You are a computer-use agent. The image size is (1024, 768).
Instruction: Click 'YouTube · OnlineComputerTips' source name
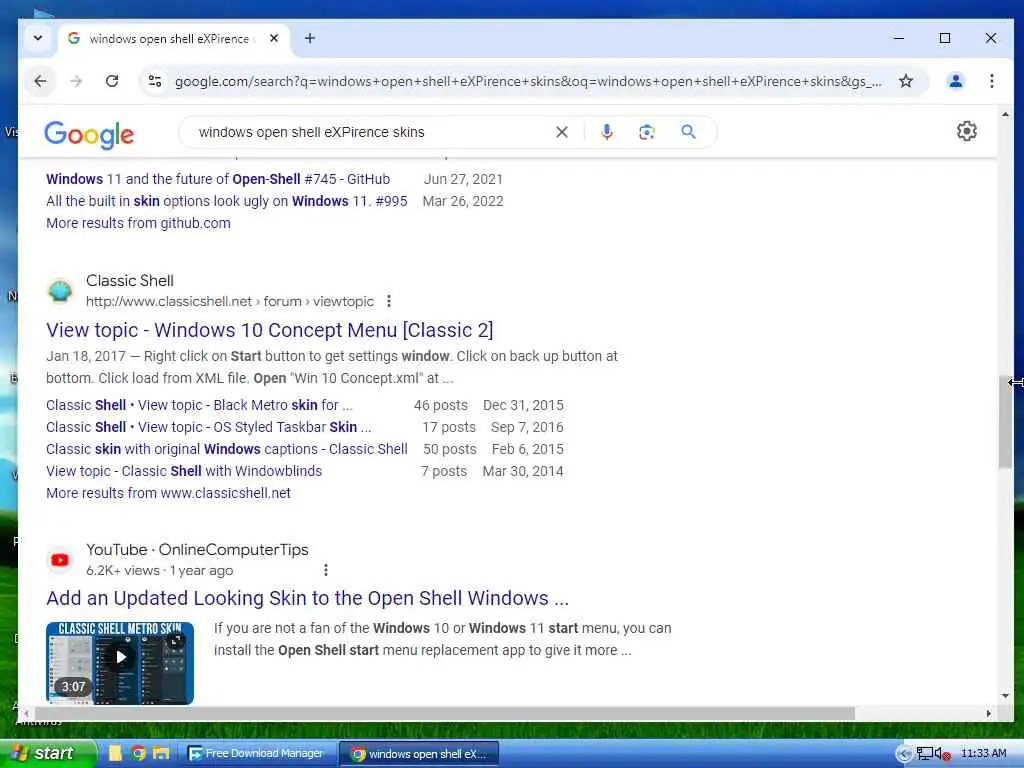click(197, 550)
